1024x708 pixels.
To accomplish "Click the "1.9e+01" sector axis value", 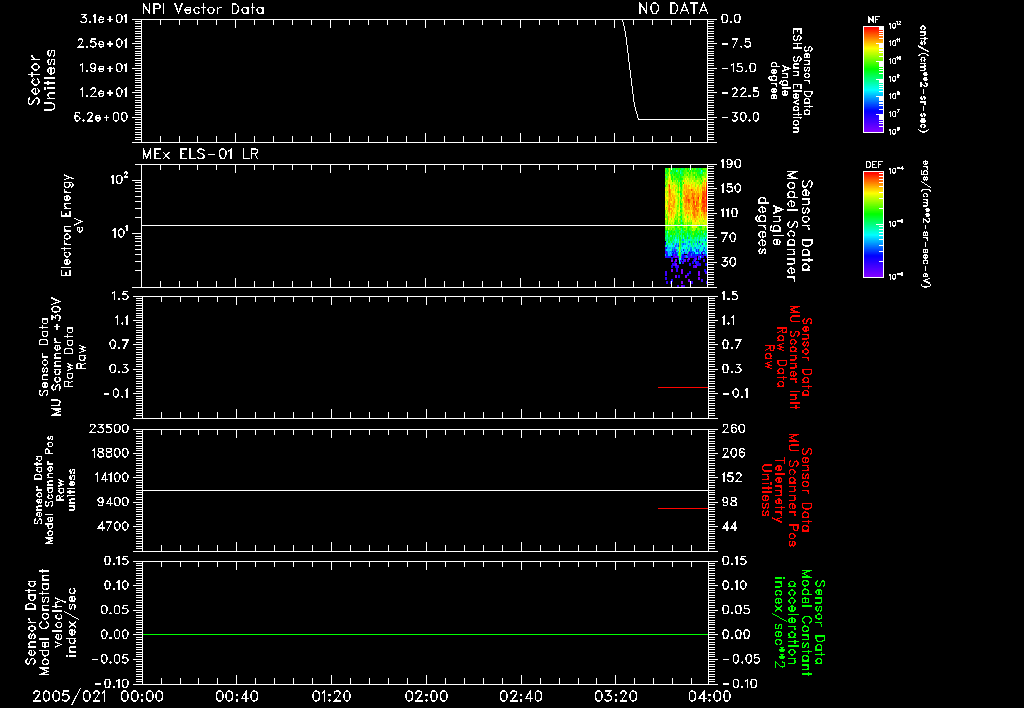I will (104, 68).
